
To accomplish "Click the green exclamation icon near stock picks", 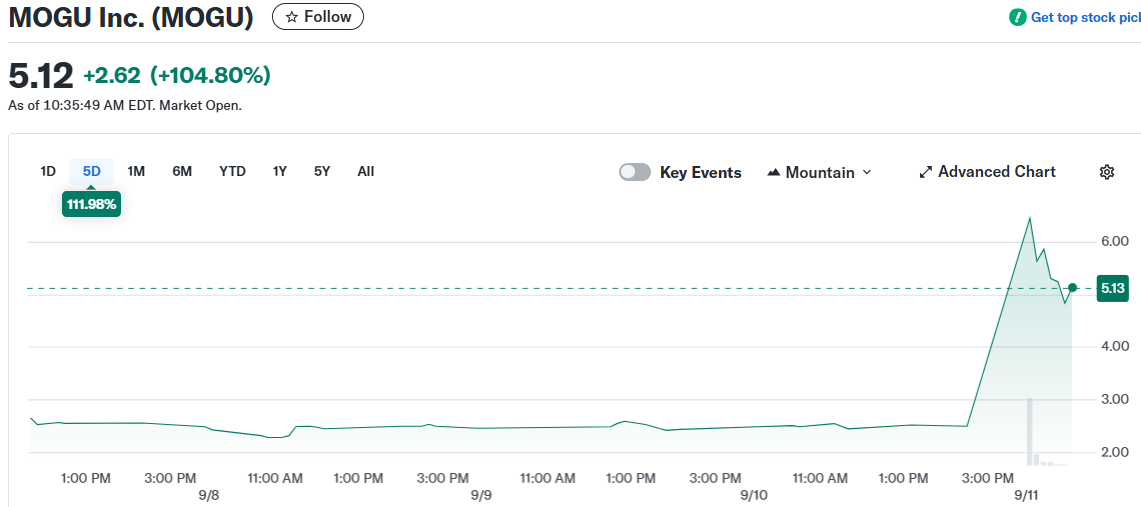I will [1017, 17].
